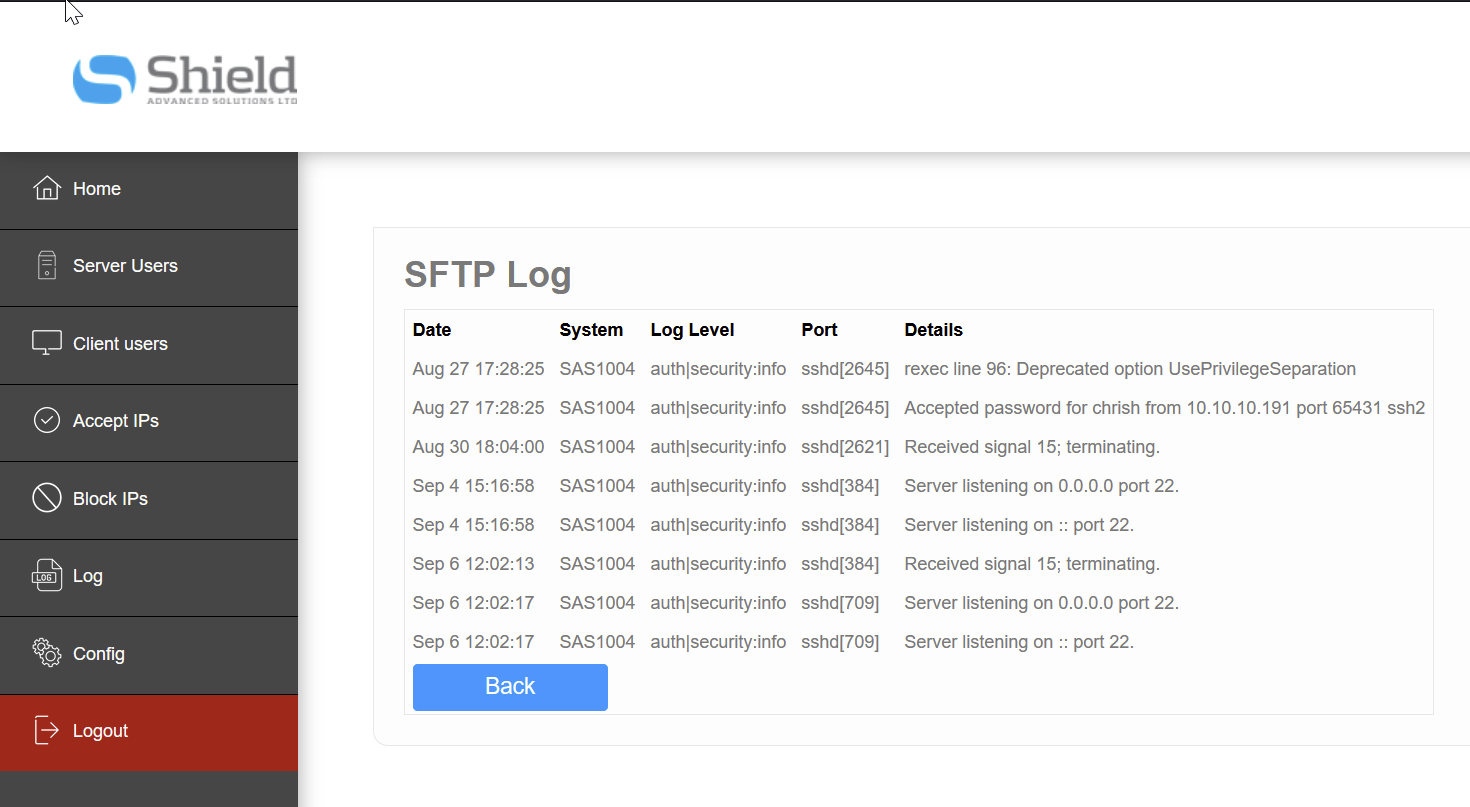Image resolution: width=1470 pixels, height=807 pixels.
Task: Open the Home sidebar entry
Action: click(97, 188)
